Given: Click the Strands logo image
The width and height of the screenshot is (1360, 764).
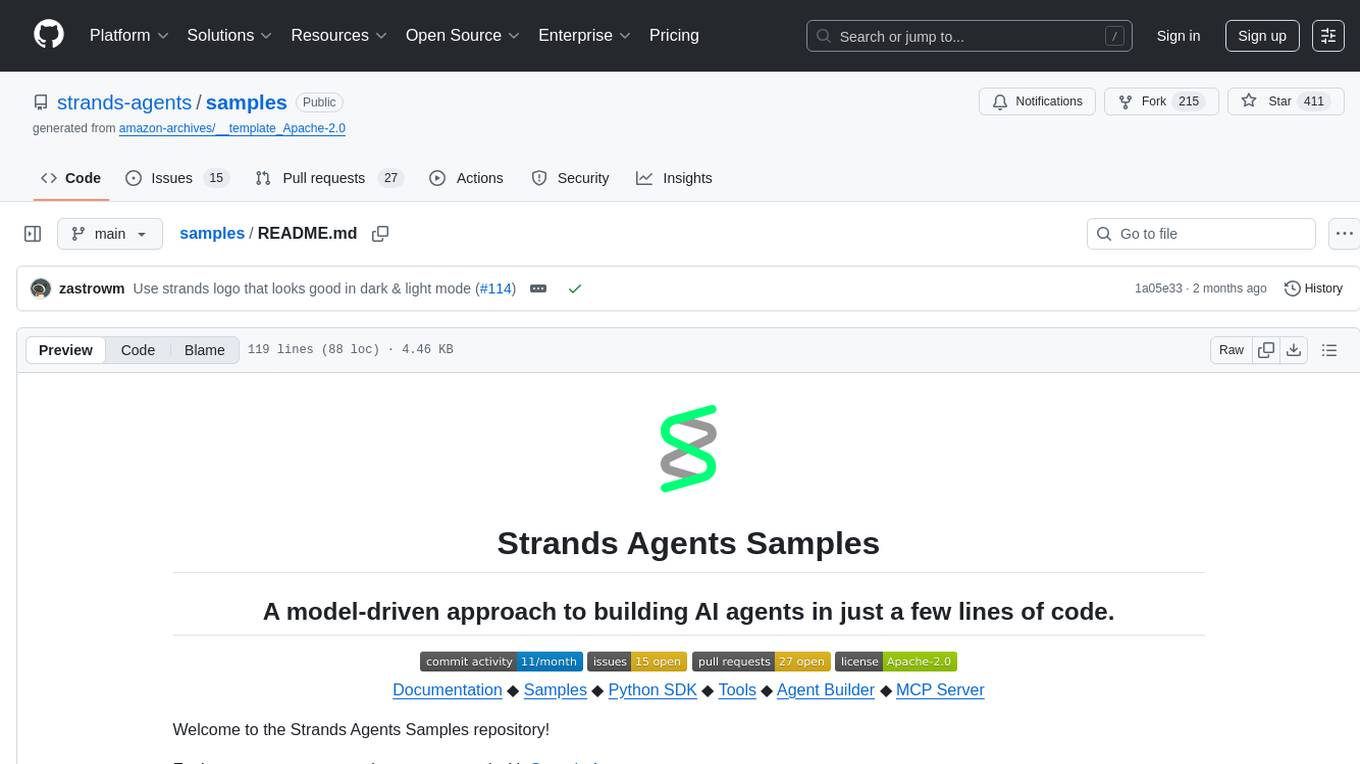Looking at the screenshot, I should pyautogui.click(x=689, y=448).
